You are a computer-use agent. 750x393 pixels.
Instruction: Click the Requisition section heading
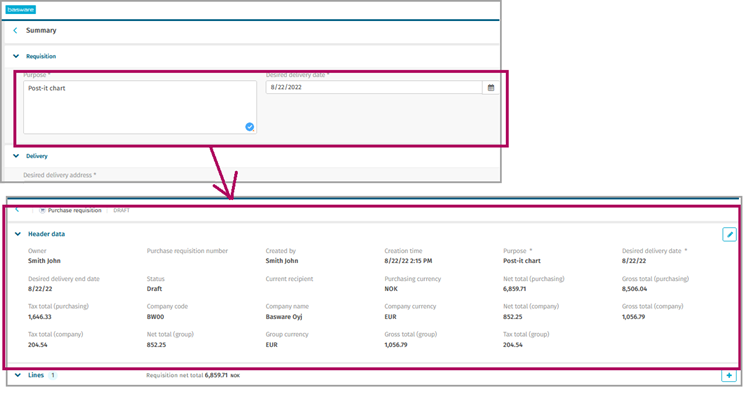click(41, 56)
